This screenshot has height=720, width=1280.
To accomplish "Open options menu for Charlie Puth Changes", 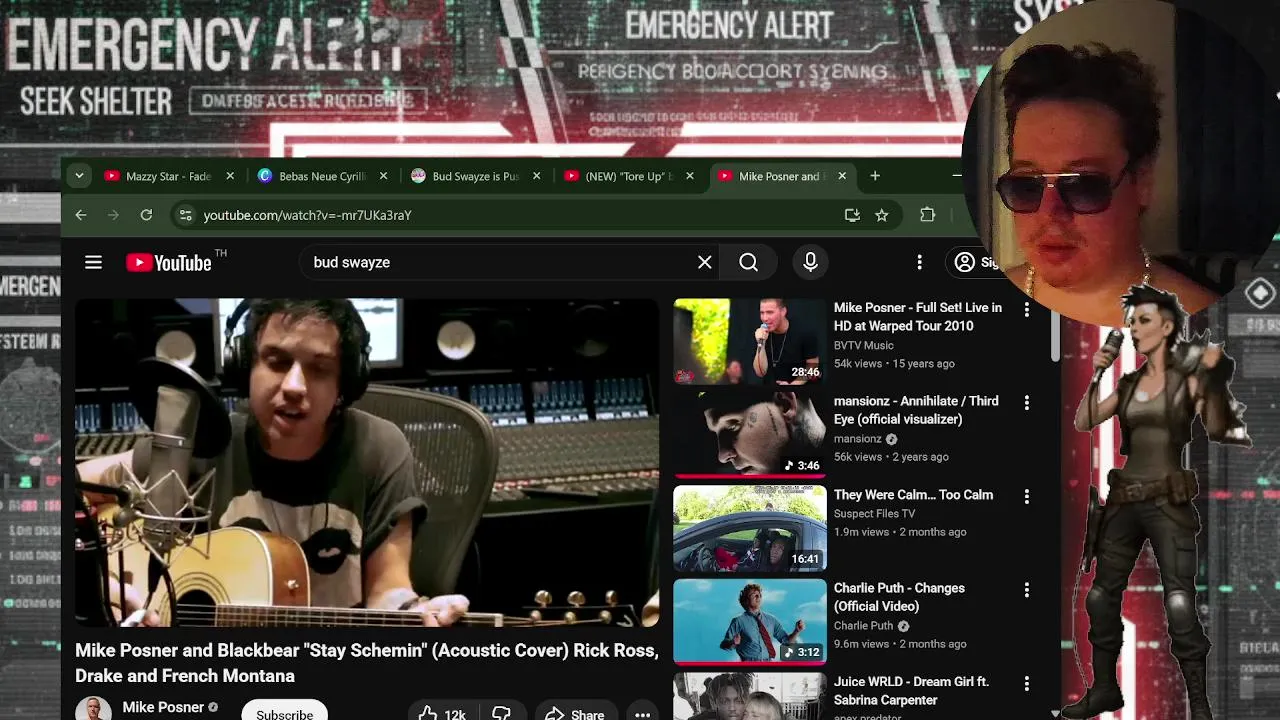I will click(1026, 590).
